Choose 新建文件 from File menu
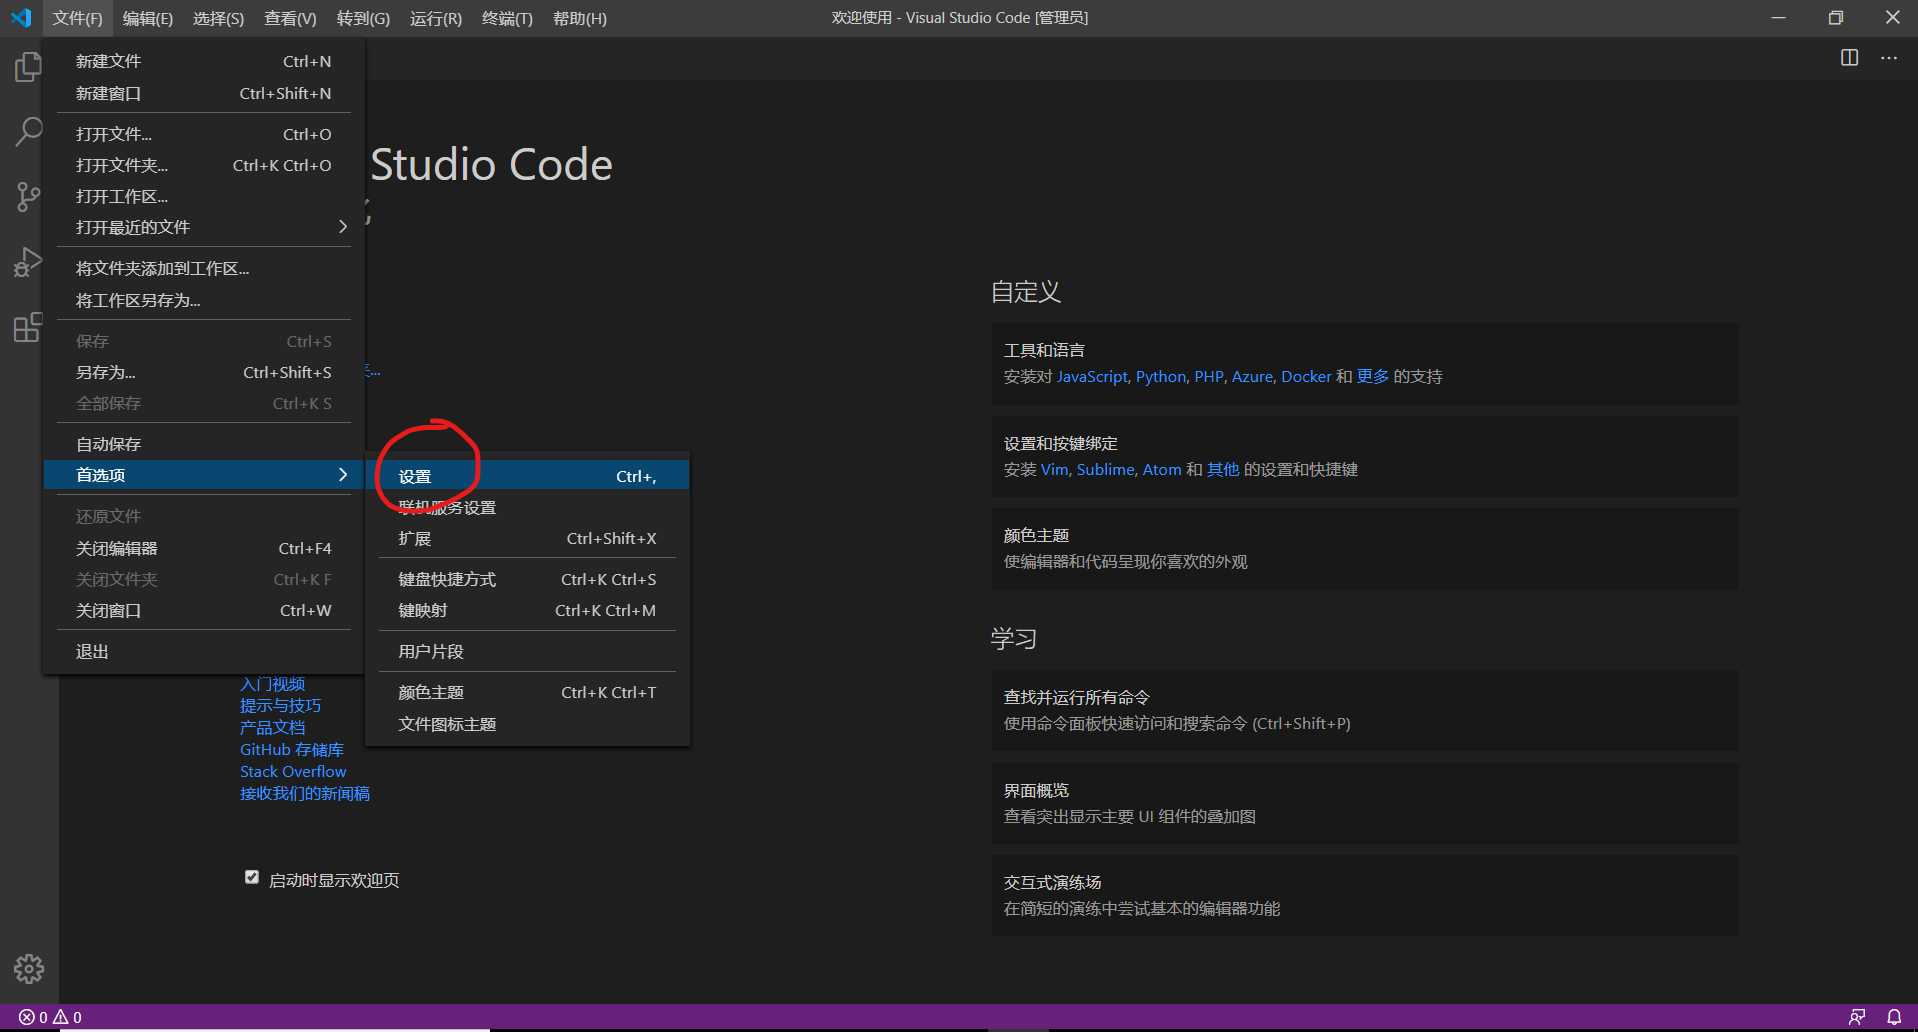The height and width of the screenshot is (1032, 1918). click(204, 62)
